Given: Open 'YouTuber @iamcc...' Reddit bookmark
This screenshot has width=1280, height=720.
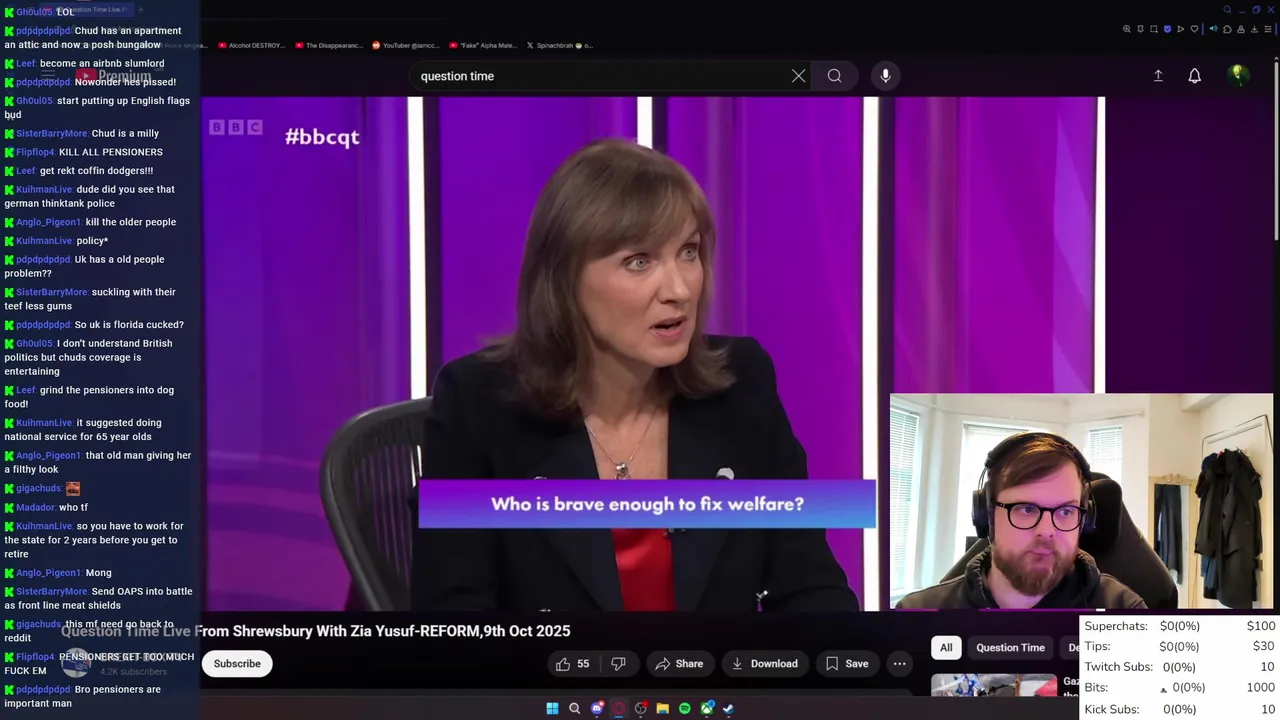Looking at the screenshot, I should point(405,45).
